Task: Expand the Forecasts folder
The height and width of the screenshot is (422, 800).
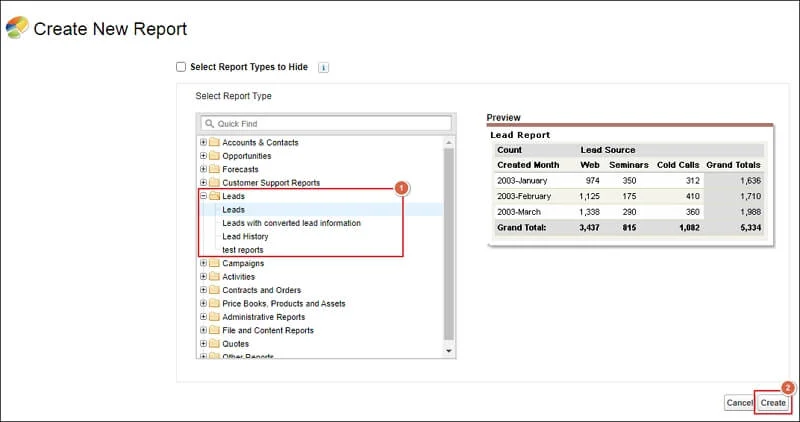Action: tap(204, 169)
